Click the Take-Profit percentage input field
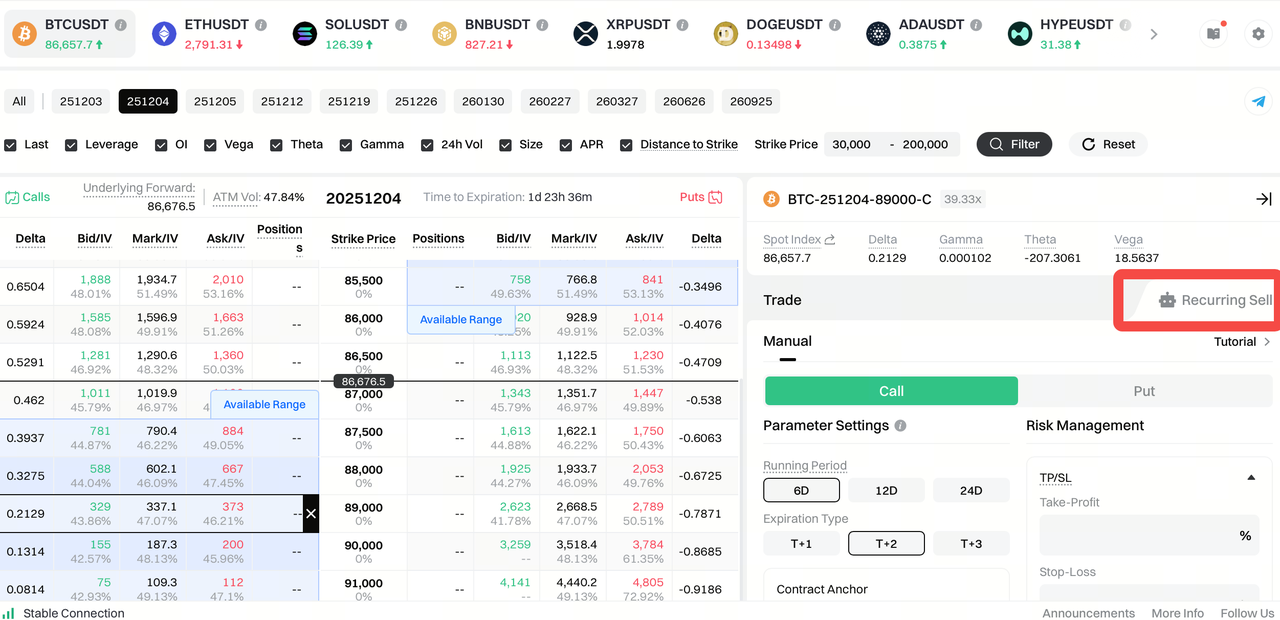 (1135, 536)
